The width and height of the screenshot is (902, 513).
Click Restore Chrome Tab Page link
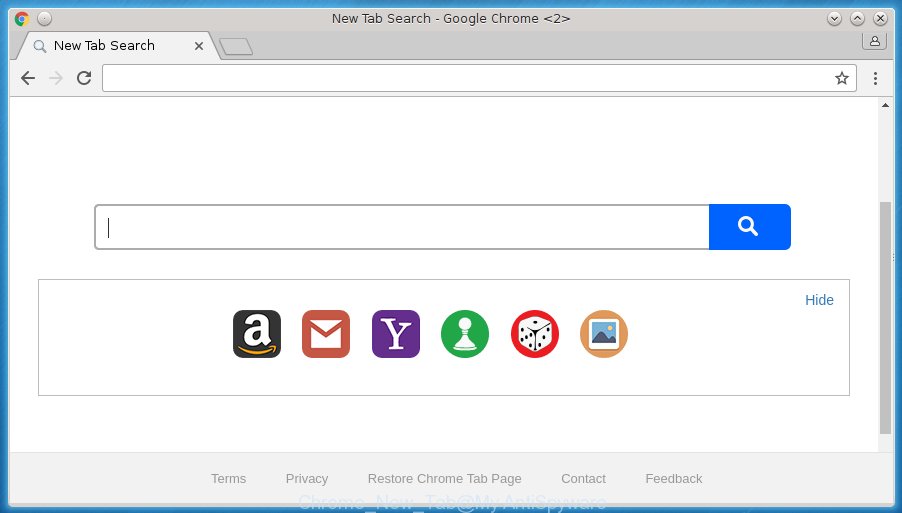point(445,478)
